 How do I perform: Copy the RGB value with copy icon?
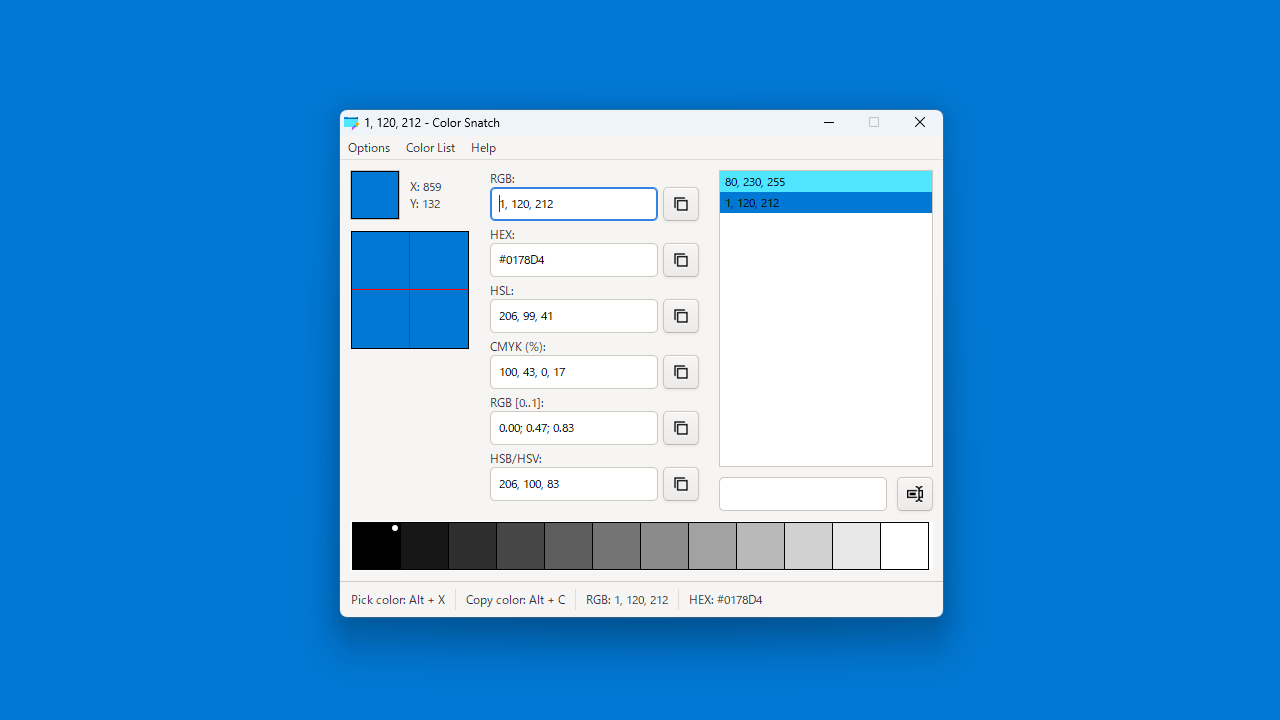point(681,204)
